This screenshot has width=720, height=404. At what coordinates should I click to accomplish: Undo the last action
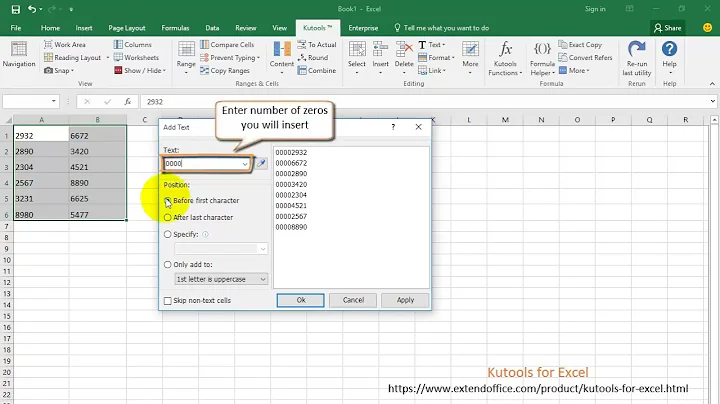[32, 9]
